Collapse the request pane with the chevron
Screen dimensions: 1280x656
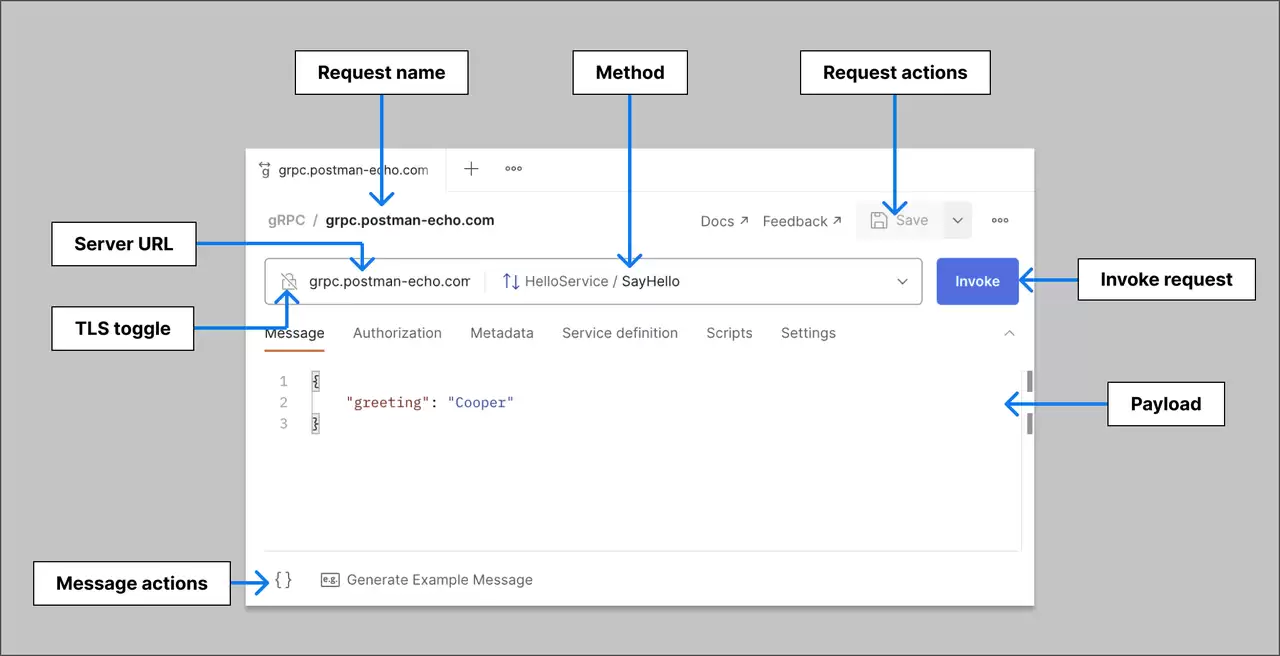(x=1009, y=333)
